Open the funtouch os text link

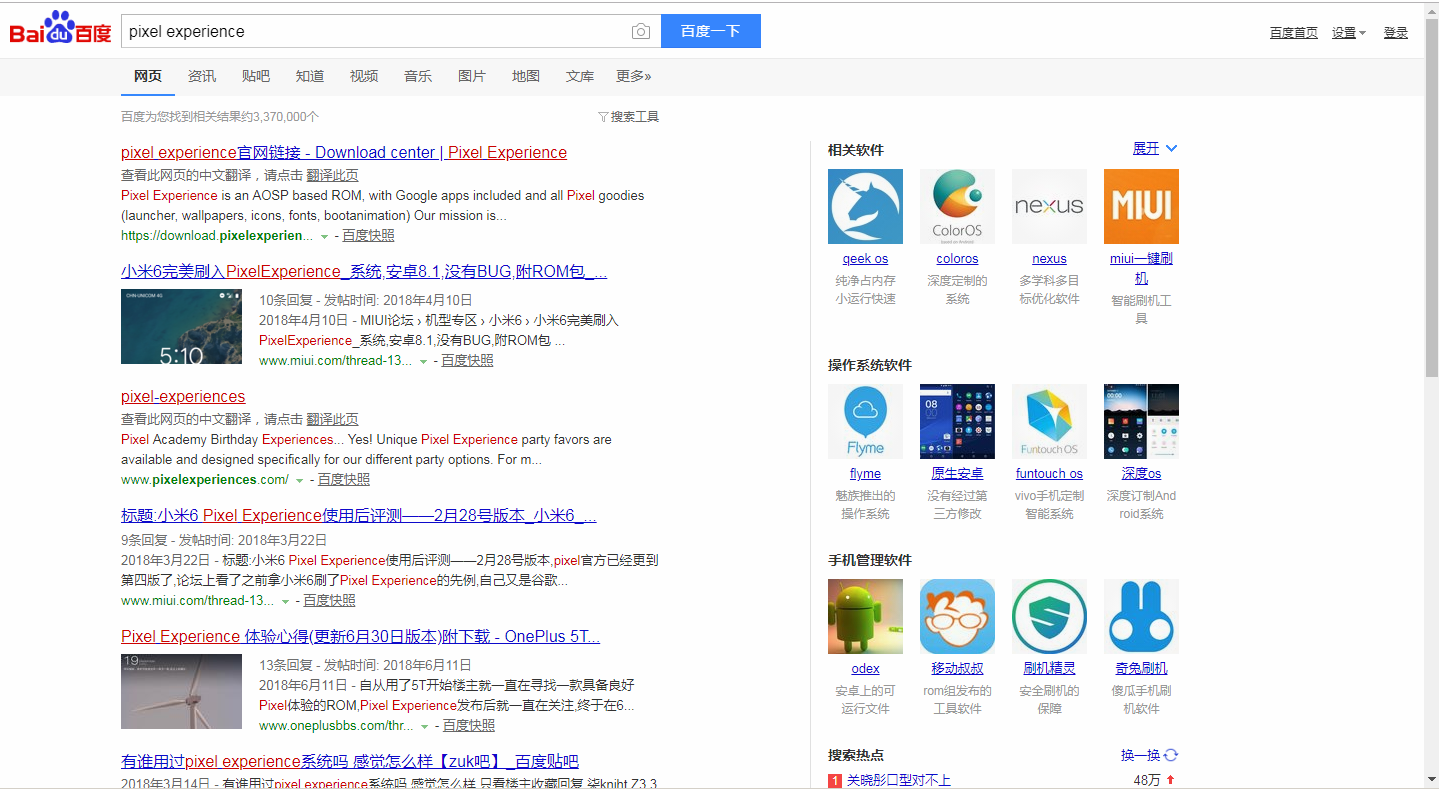pyautogui.click(x=1049, y=474)
